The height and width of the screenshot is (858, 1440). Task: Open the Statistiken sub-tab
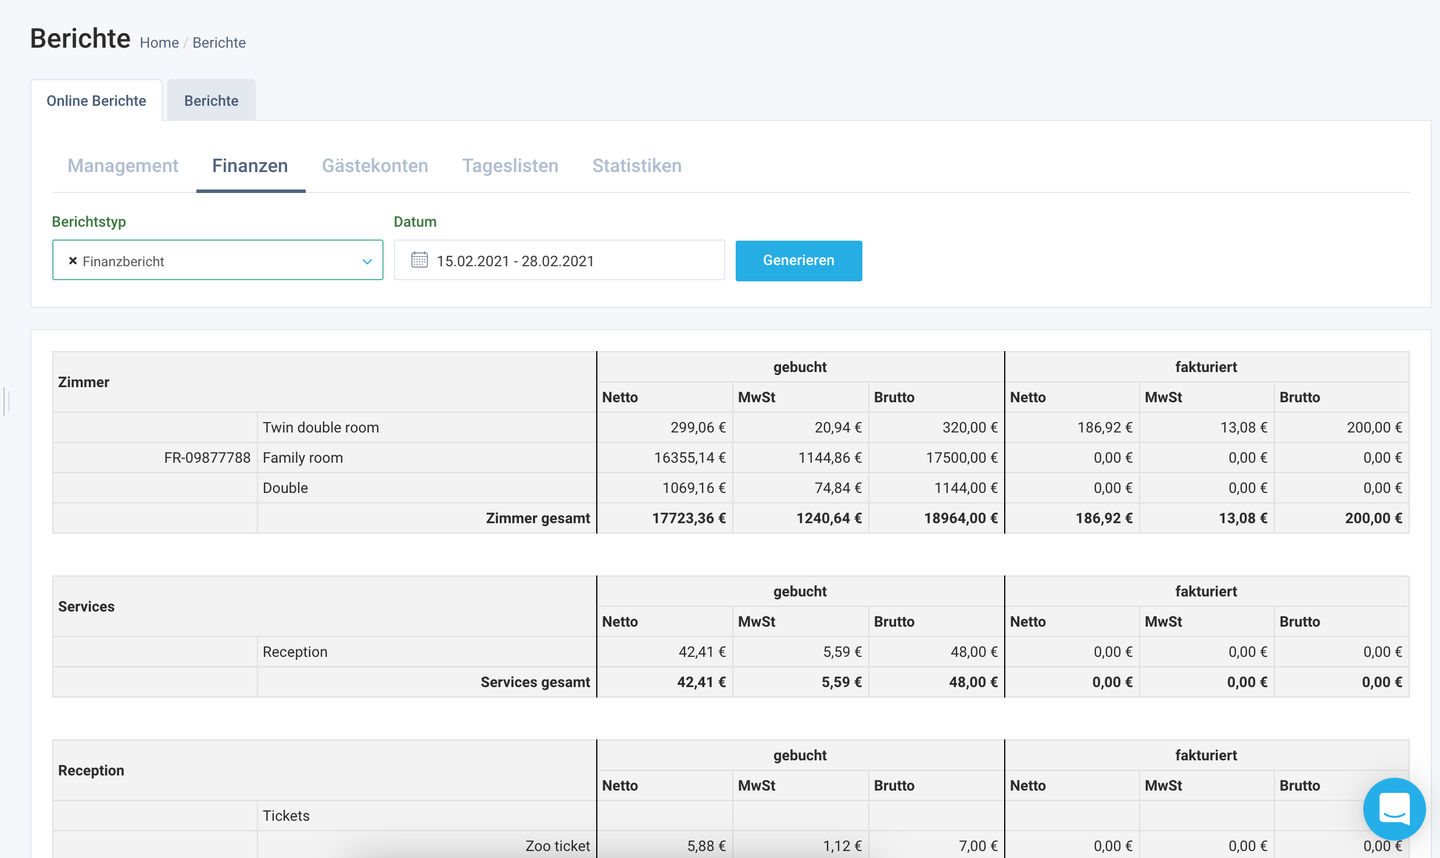pos(637,166)
